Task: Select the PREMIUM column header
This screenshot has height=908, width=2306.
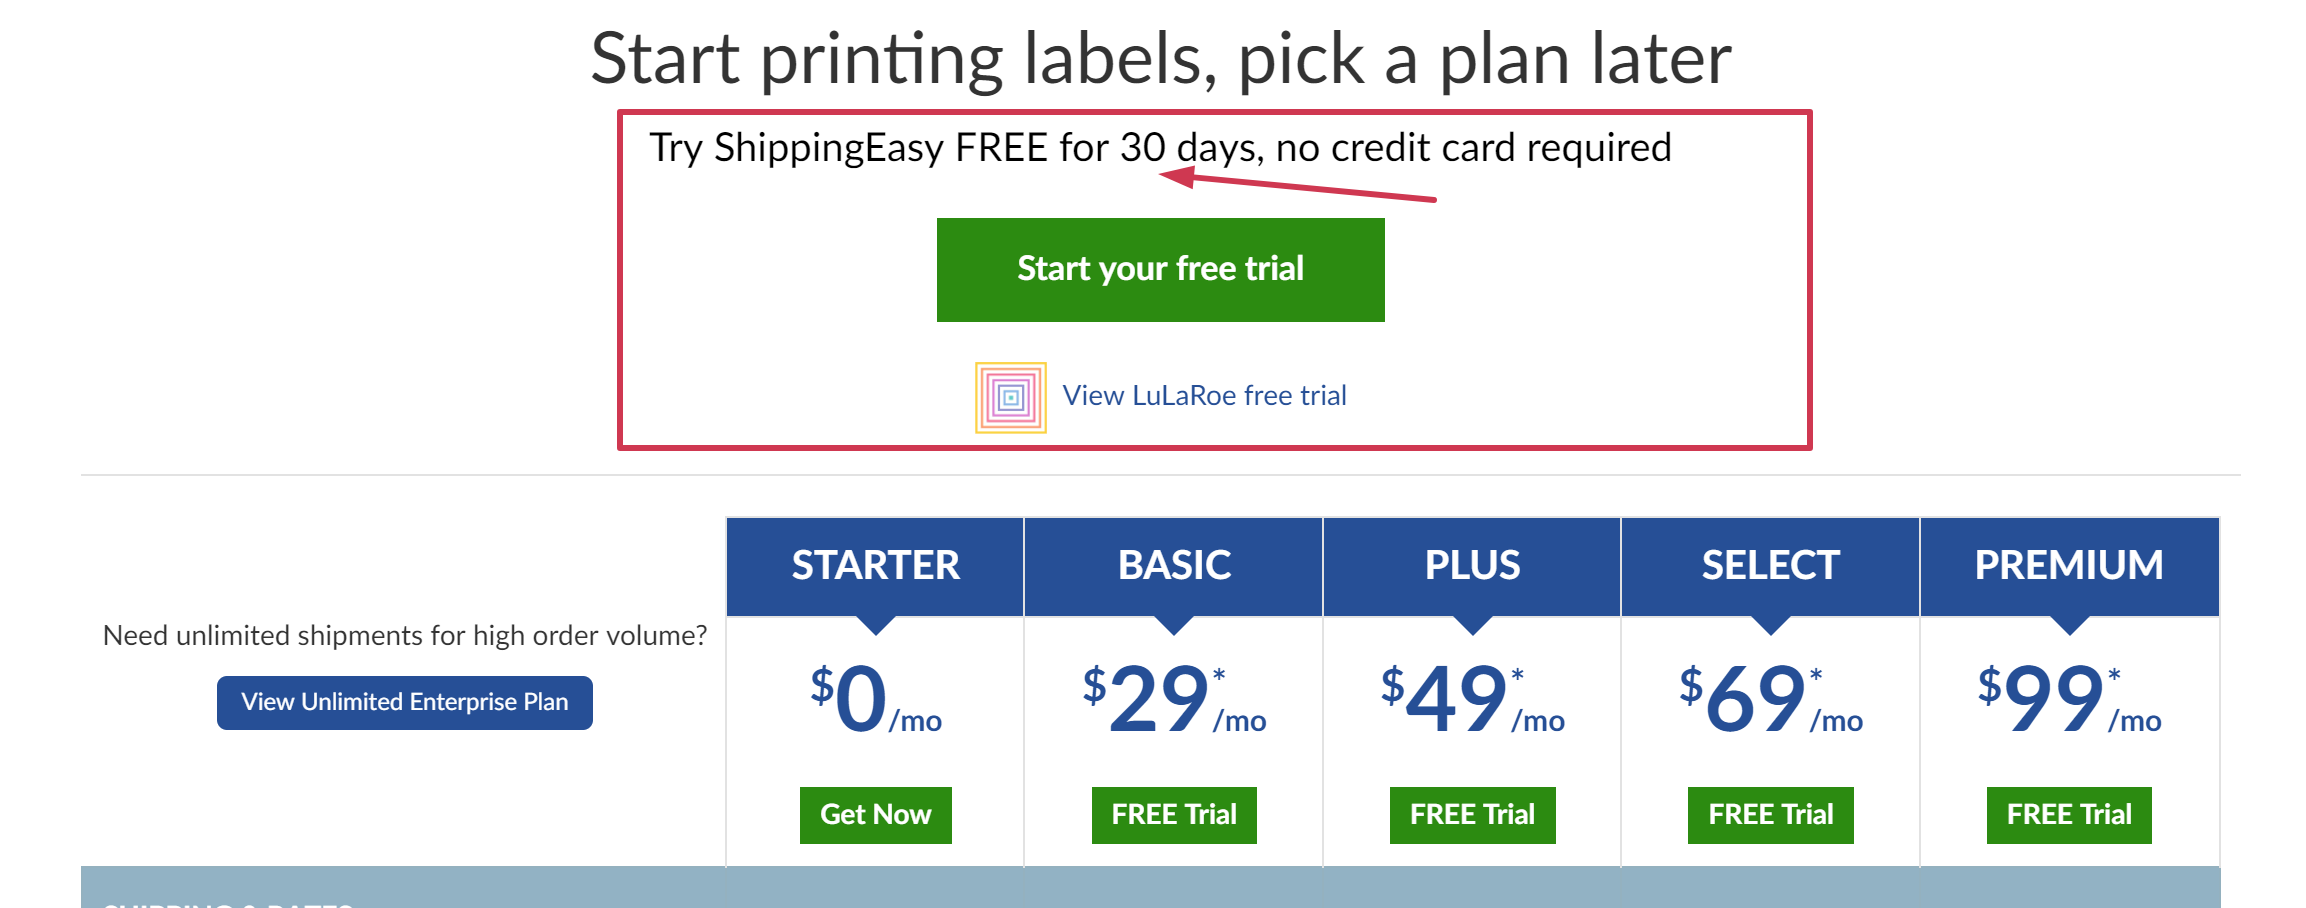Action: [x=2068, y=565]
